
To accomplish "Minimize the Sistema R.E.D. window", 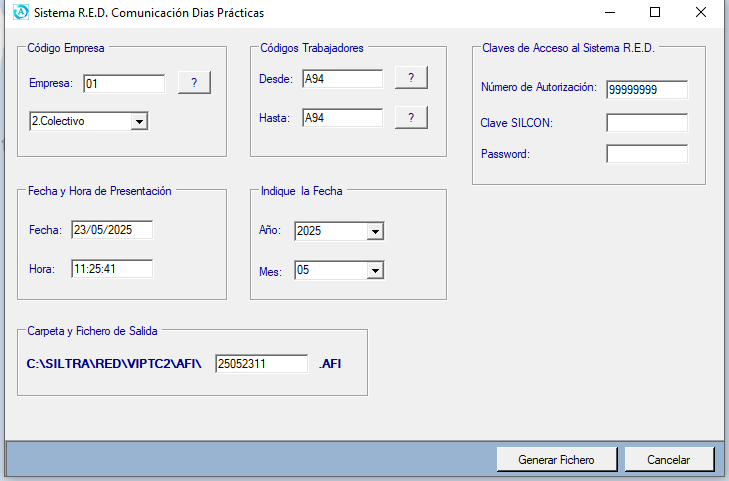I will point(610,12).
